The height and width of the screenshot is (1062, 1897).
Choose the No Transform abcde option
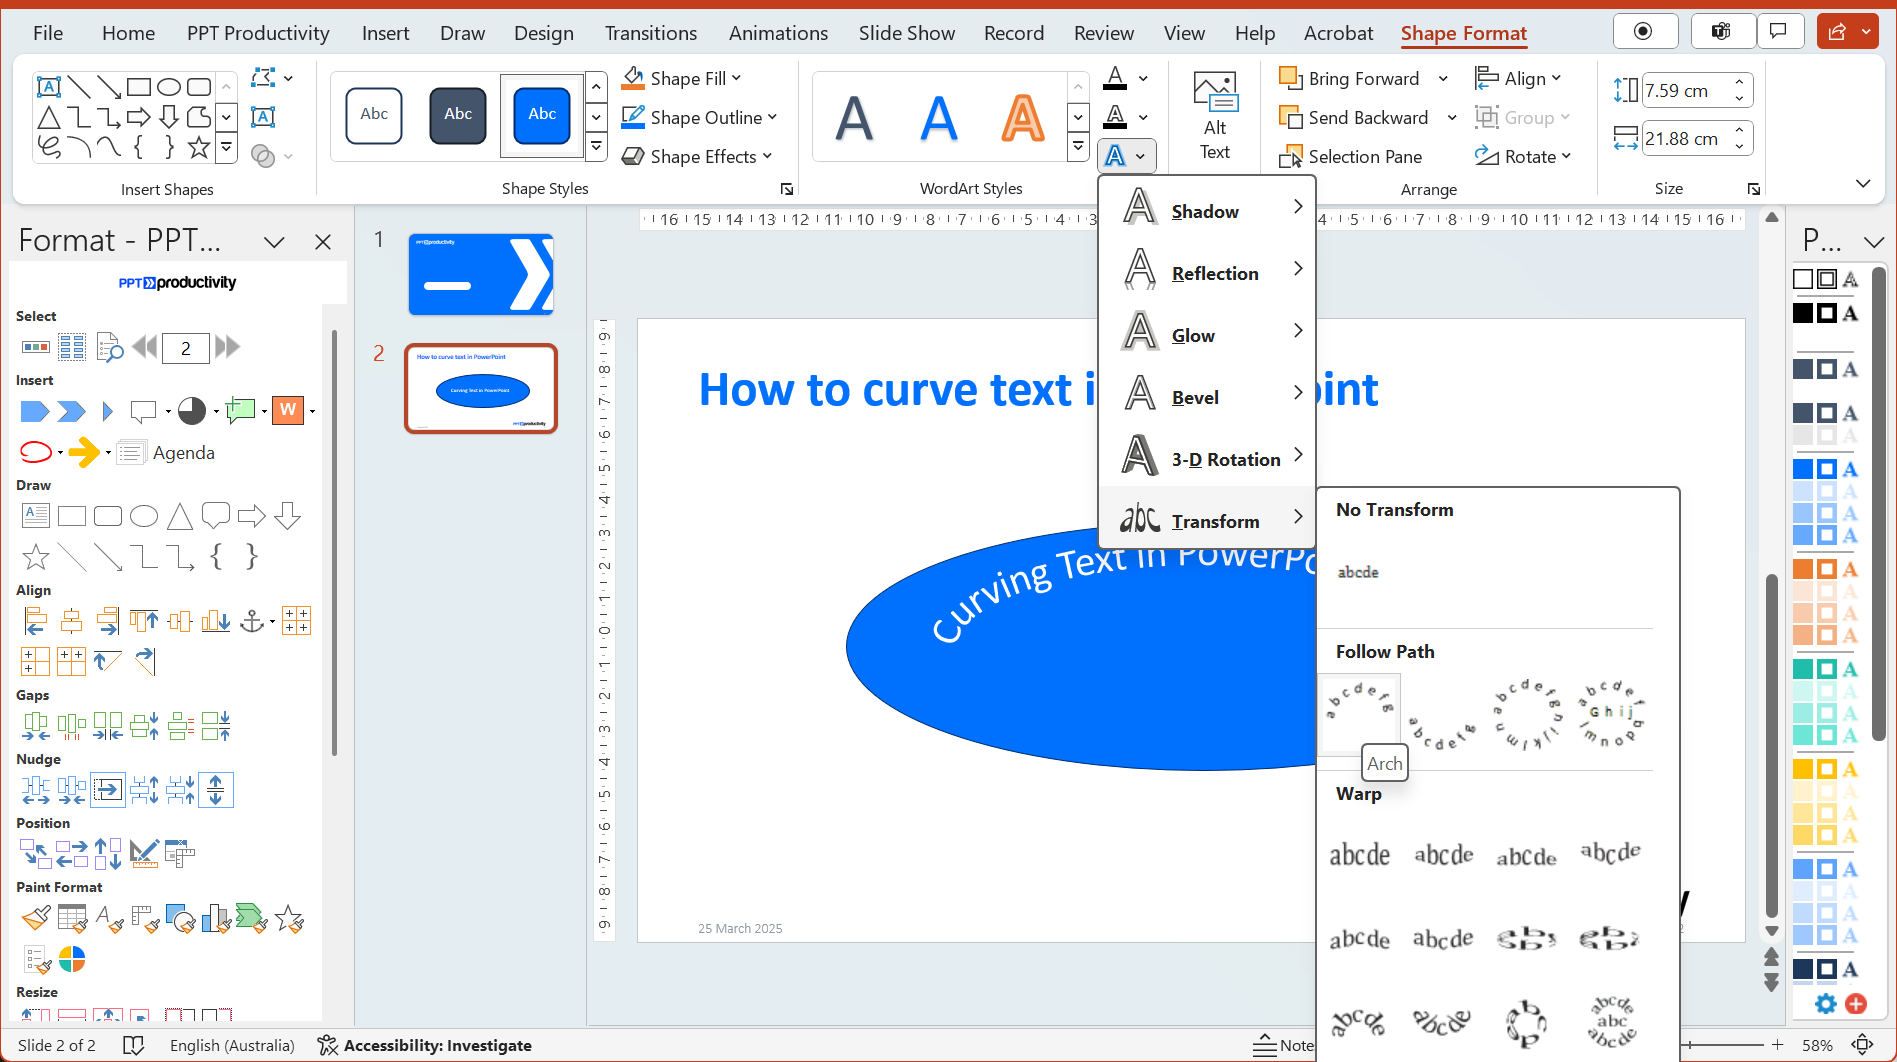[x=1358, y=572]
